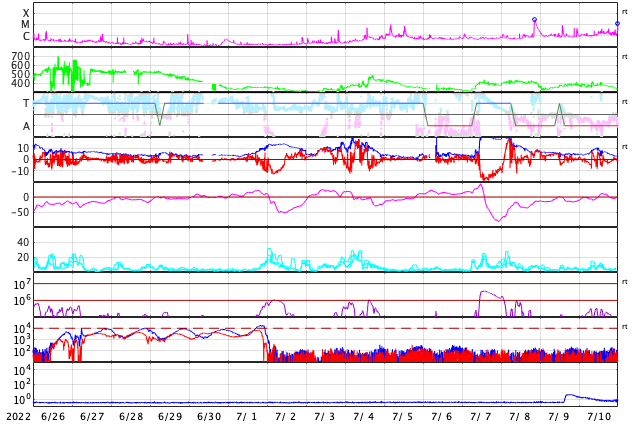Viewport: 634px width, 424px height.
Task: Click the 10 tick on the red-blue field panel
Action: click(23, 148)
